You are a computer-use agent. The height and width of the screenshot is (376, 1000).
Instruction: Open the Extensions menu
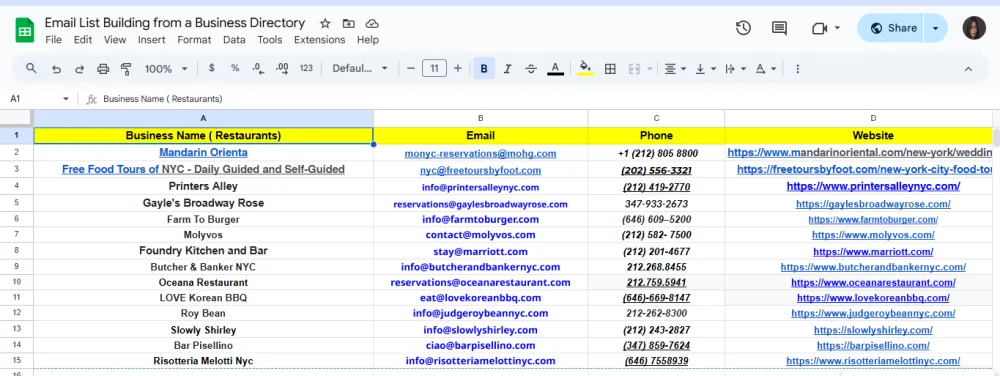tap(320, 40)
